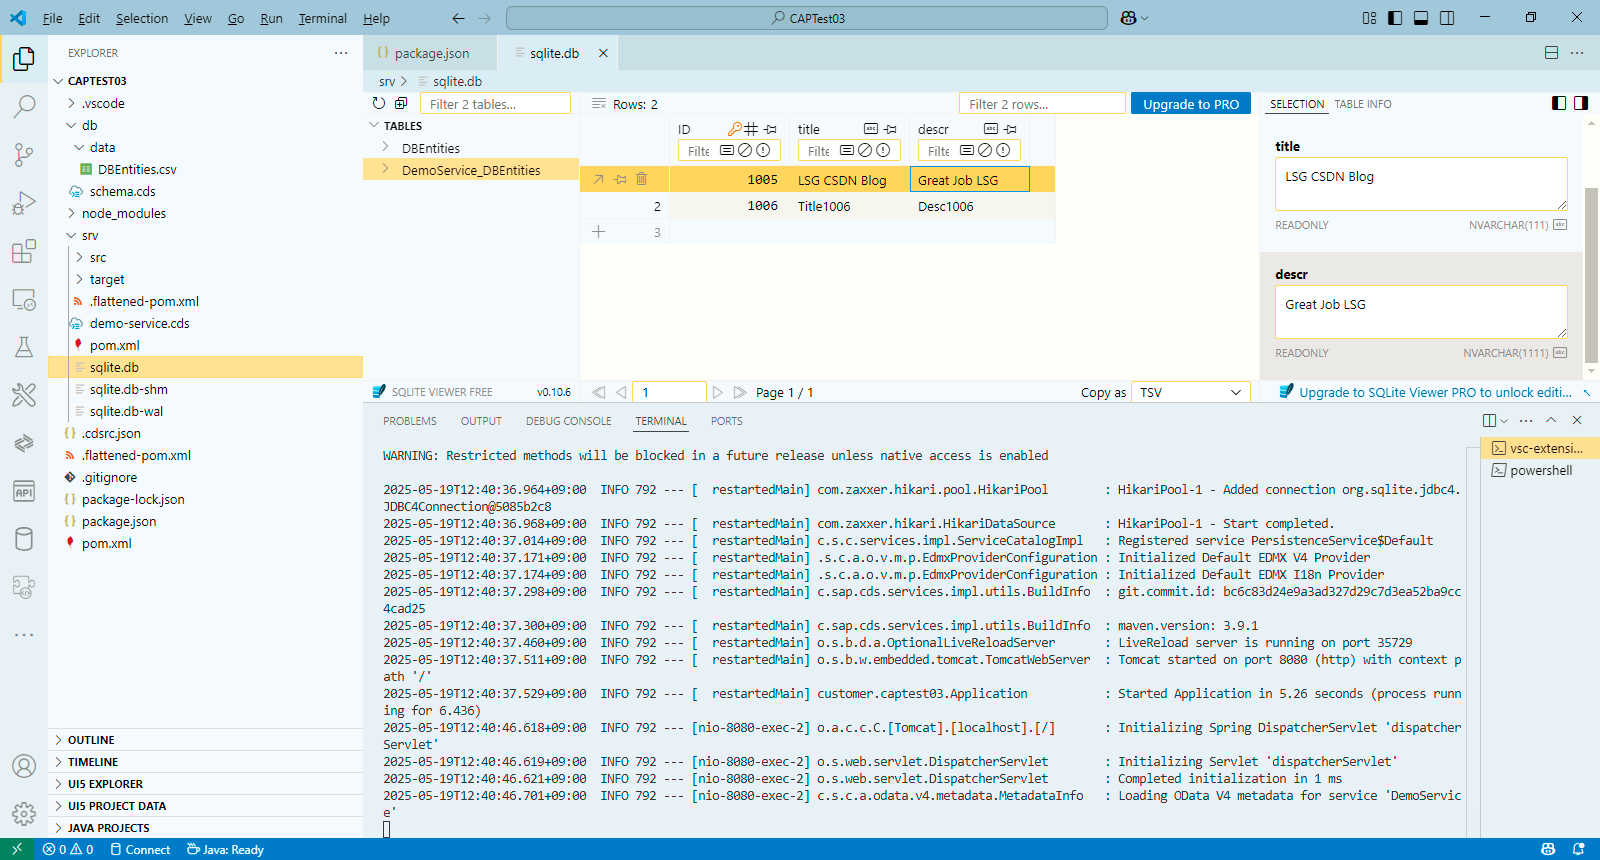Viewport: 1600px width, 860px height.
Task: Toggle SQLite viewer left sidebar
Action: [x=1559, y=103]
